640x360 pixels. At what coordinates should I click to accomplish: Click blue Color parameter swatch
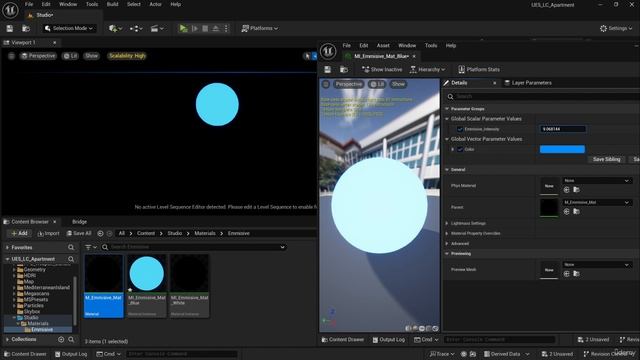click(x=562, y=149)
